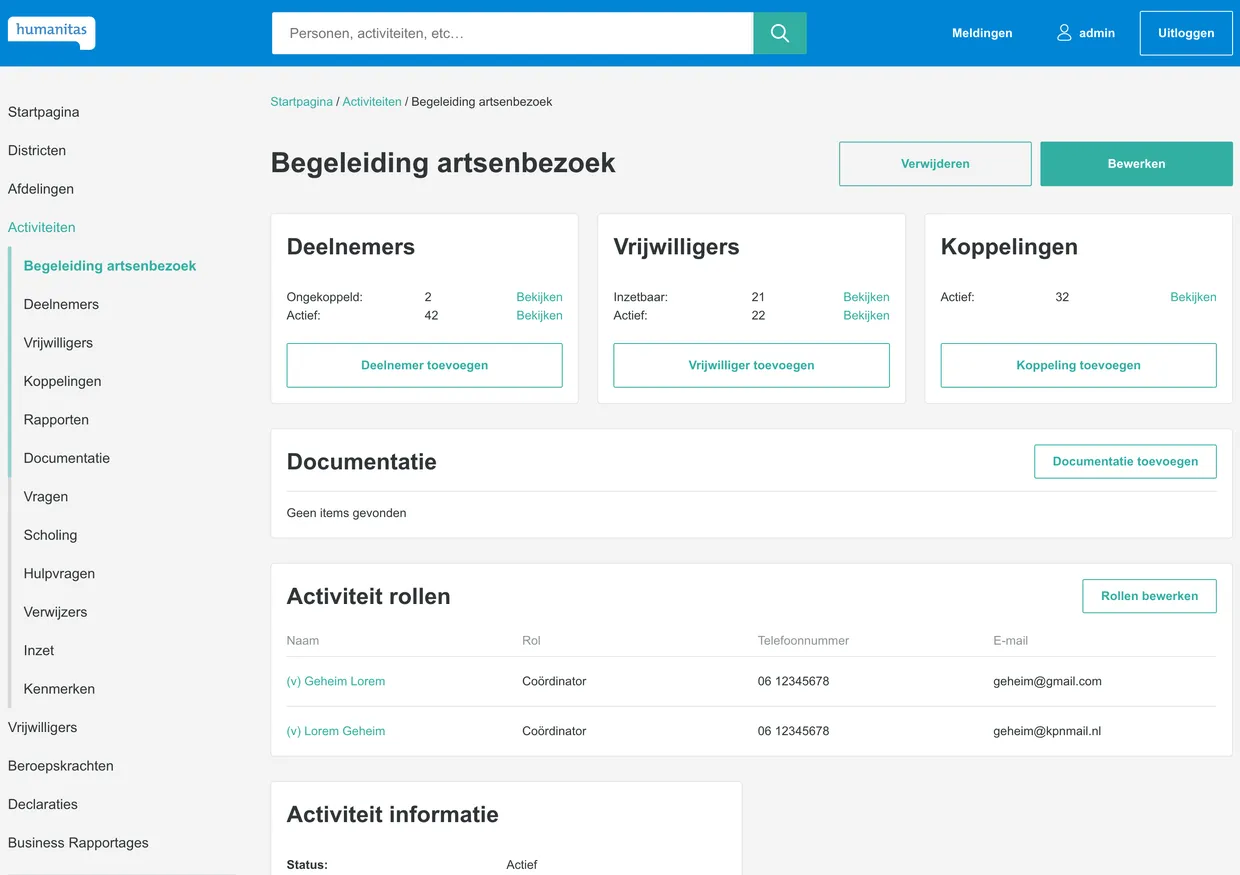Click Koppeling toevoegen
Viewport: 1240px width, 875px height.
point(1077,365)
